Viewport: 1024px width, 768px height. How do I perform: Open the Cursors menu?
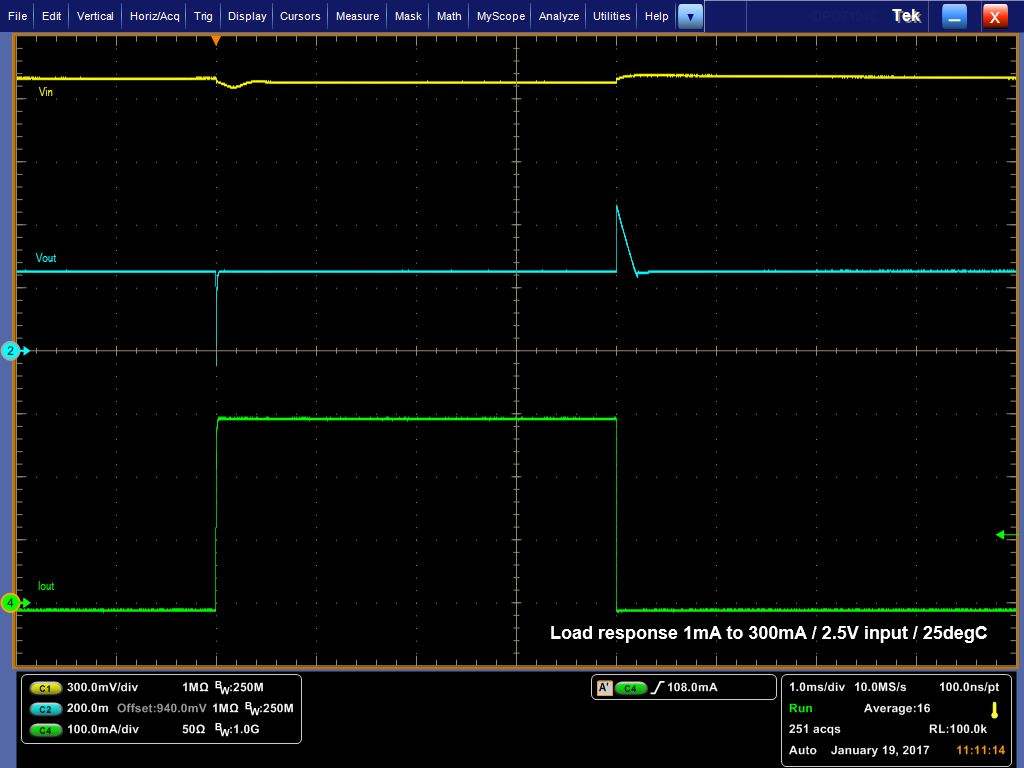click(x=300, y=16)
